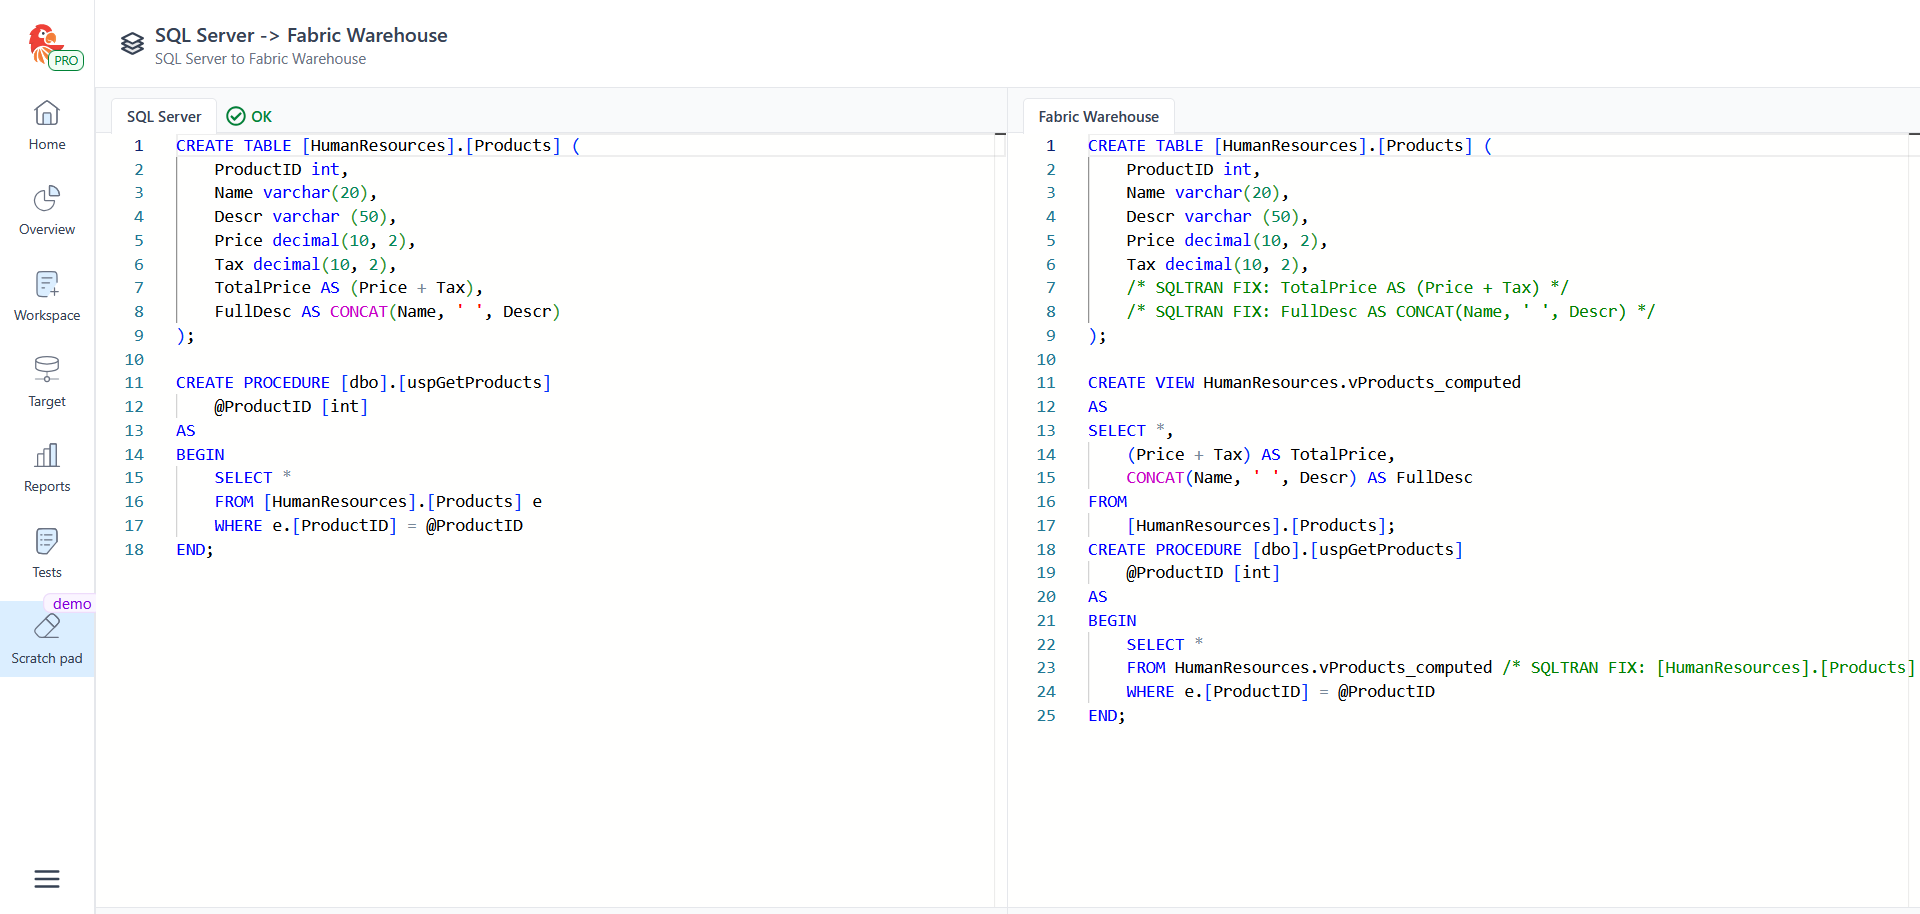This screenshot has height=914, width=1920.
Task: Select the SQL Server tab
Action: [164, 117]
